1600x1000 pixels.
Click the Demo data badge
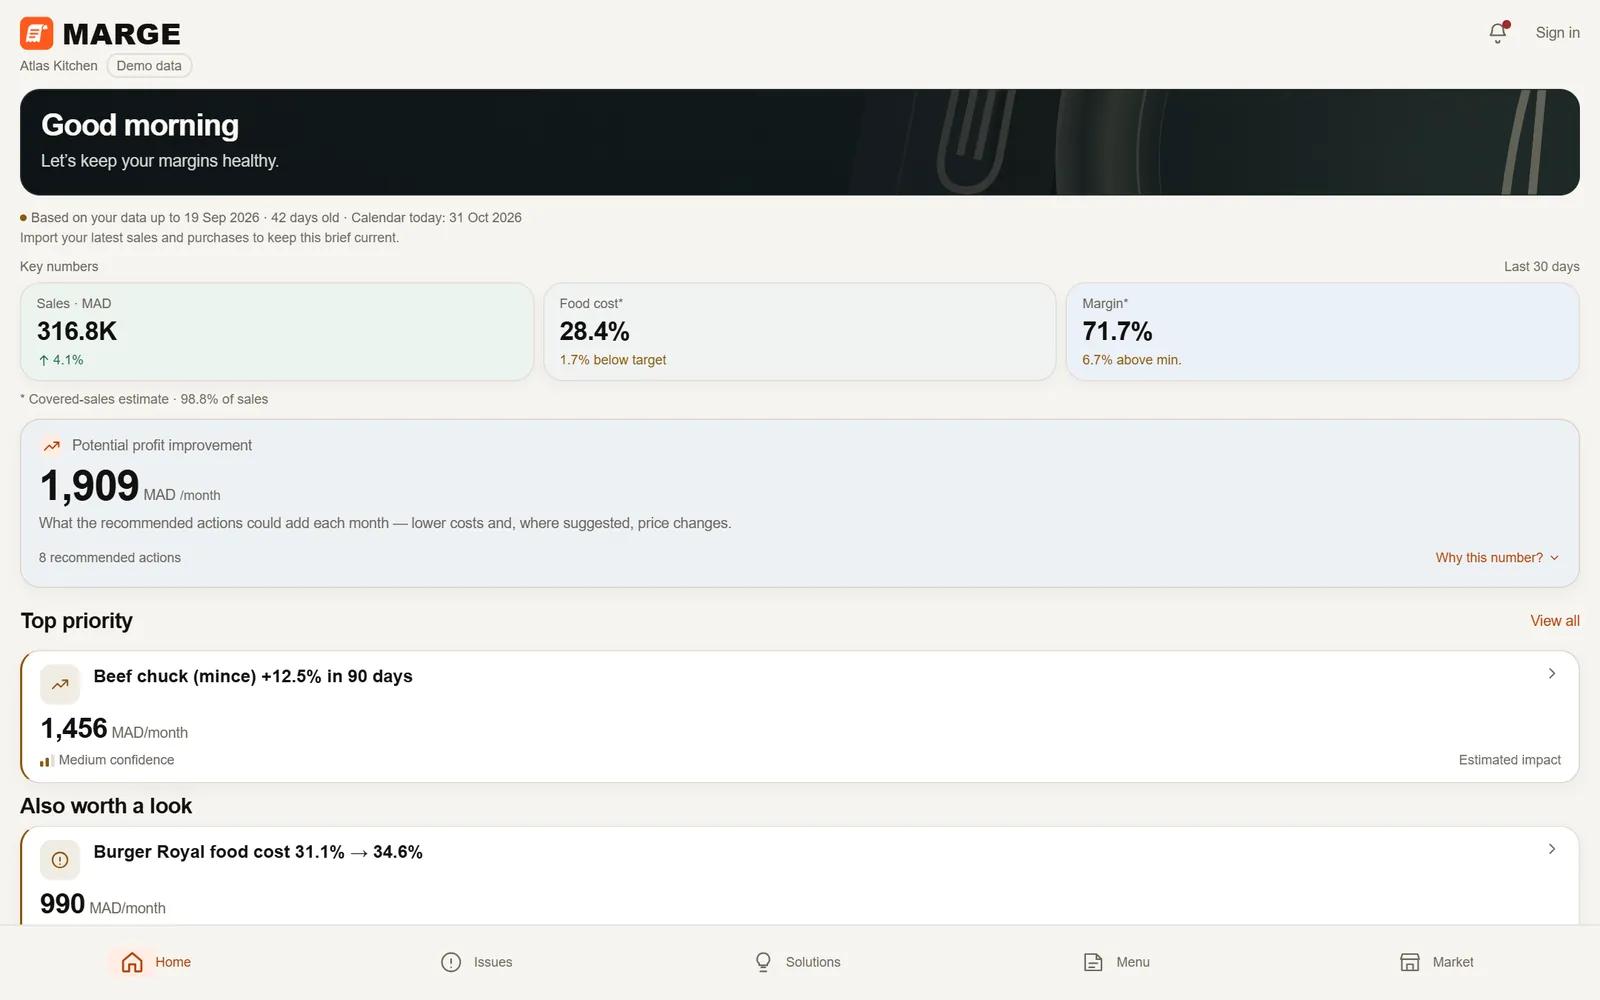tap(149, 66)
